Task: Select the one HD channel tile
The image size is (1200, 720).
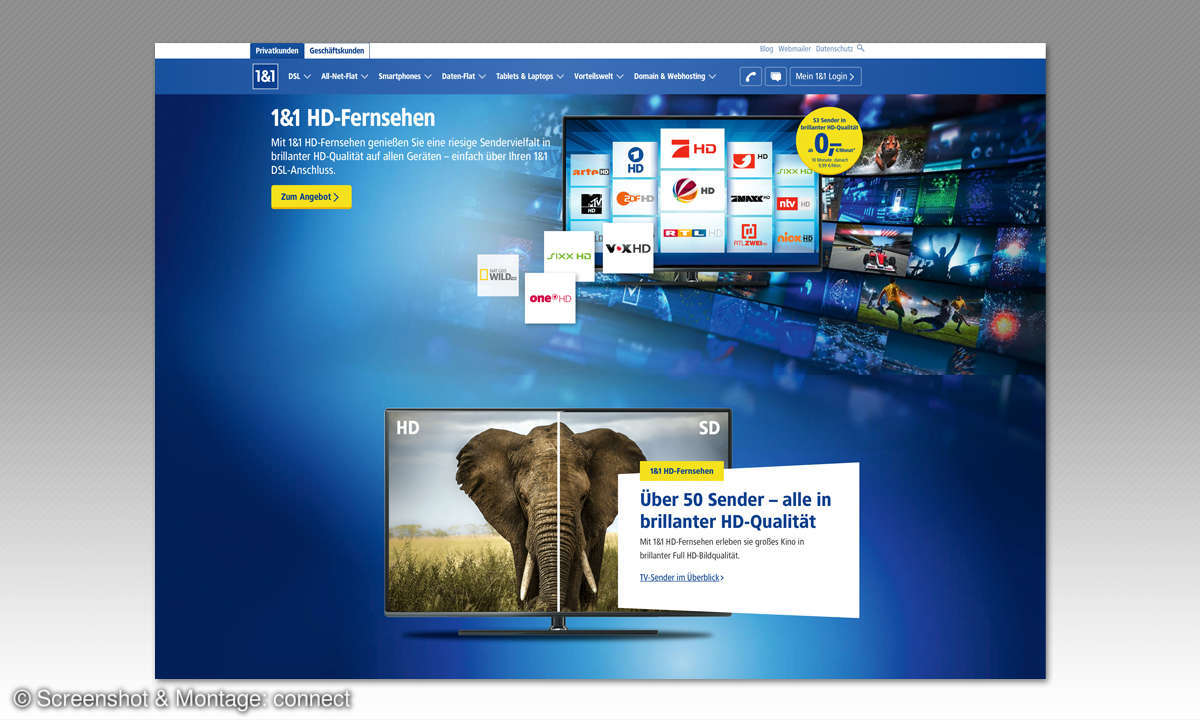Action: [550, 298]
